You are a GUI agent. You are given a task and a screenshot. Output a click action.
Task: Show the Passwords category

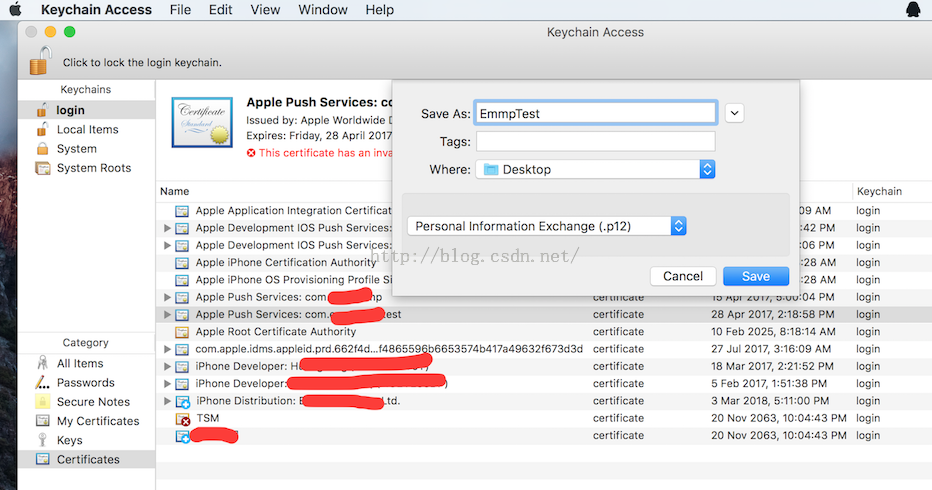tap(85, 383)
